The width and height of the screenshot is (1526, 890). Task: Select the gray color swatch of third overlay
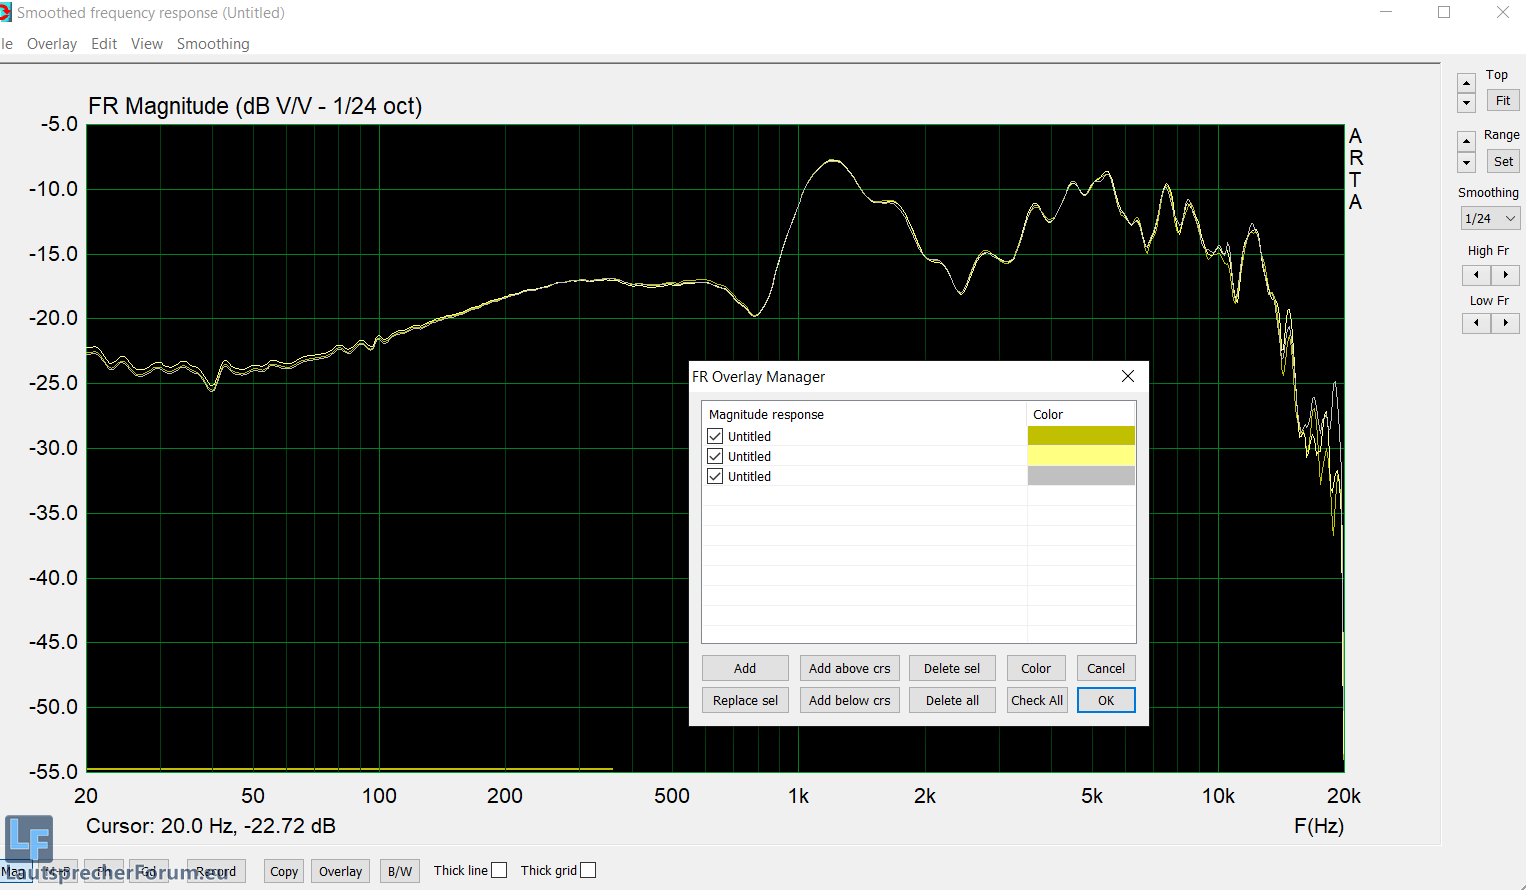tap(1081, 476)
